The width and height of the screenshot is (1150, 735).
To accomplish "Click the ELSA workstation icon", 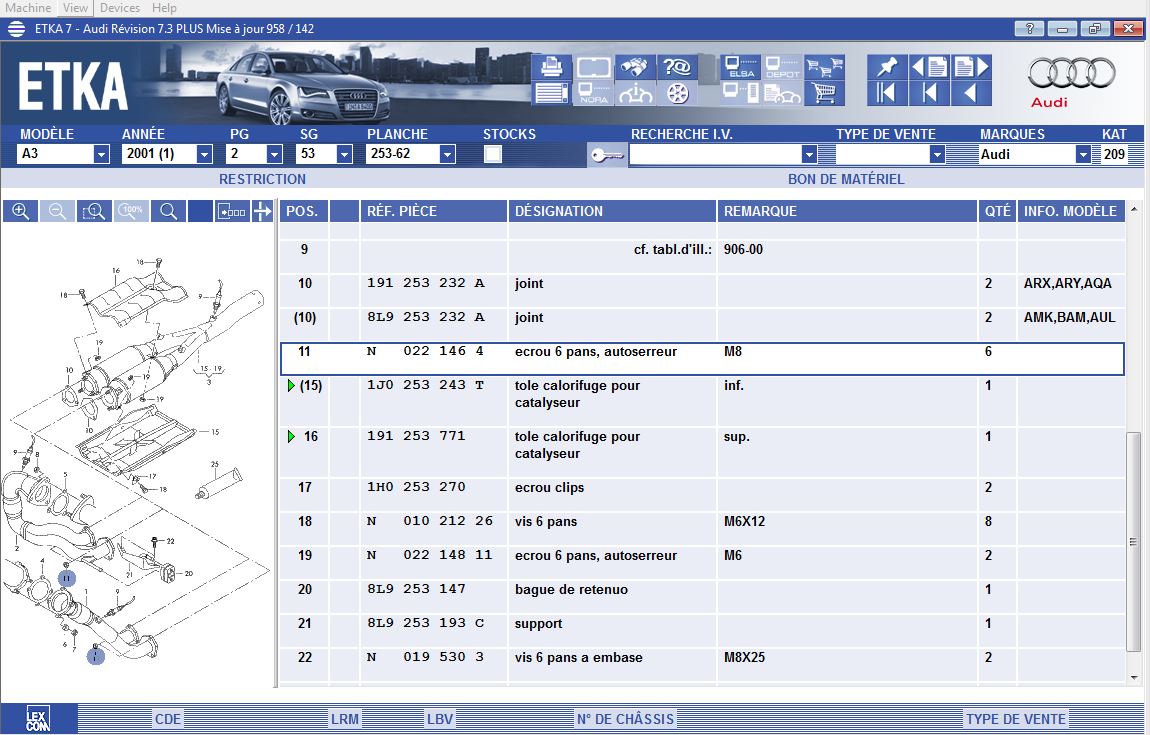I will (x=741, y=68).
